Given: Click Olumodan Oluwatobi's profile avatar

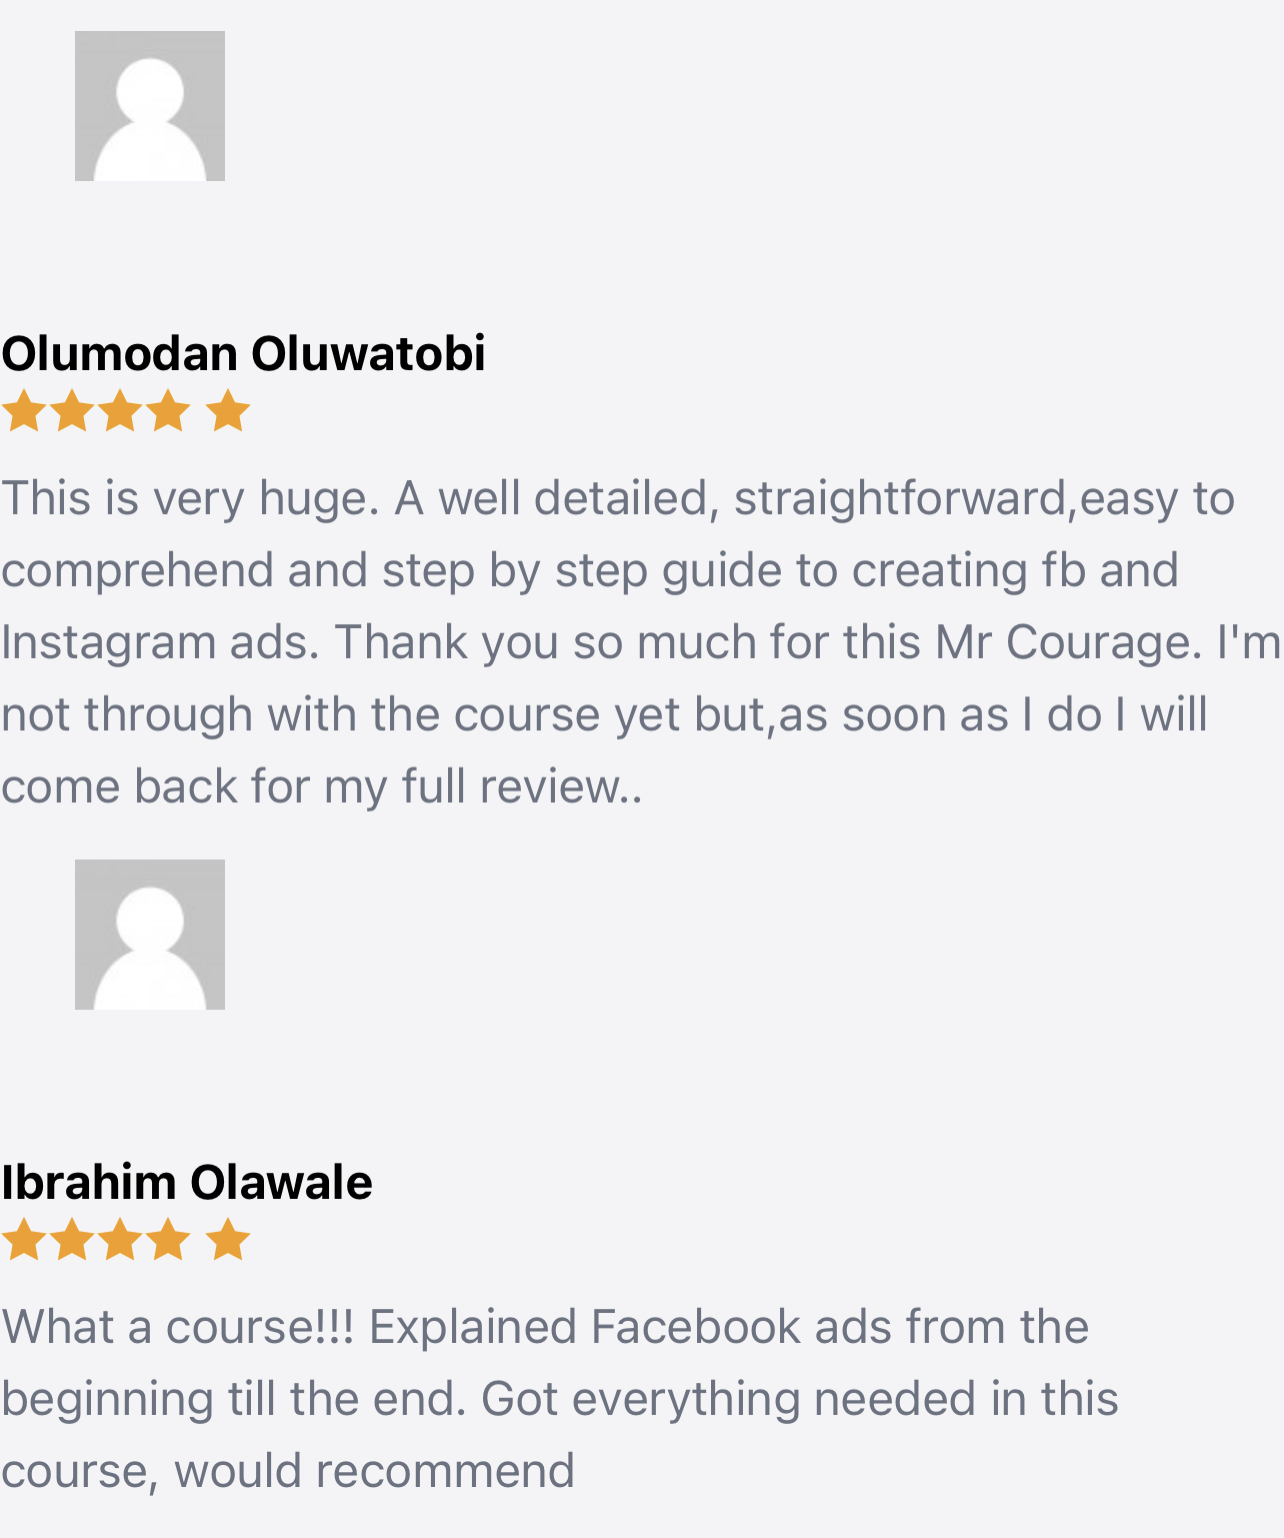Looking at the screenshot, I should [x=150, y=106].
